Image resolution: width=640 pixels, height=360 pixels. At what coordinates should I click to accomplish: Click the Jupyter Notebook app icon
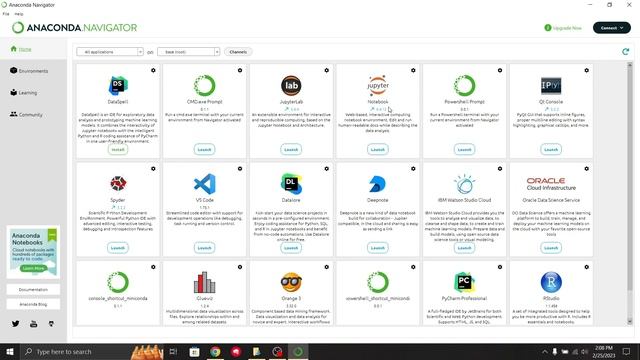tap(378, 86)
